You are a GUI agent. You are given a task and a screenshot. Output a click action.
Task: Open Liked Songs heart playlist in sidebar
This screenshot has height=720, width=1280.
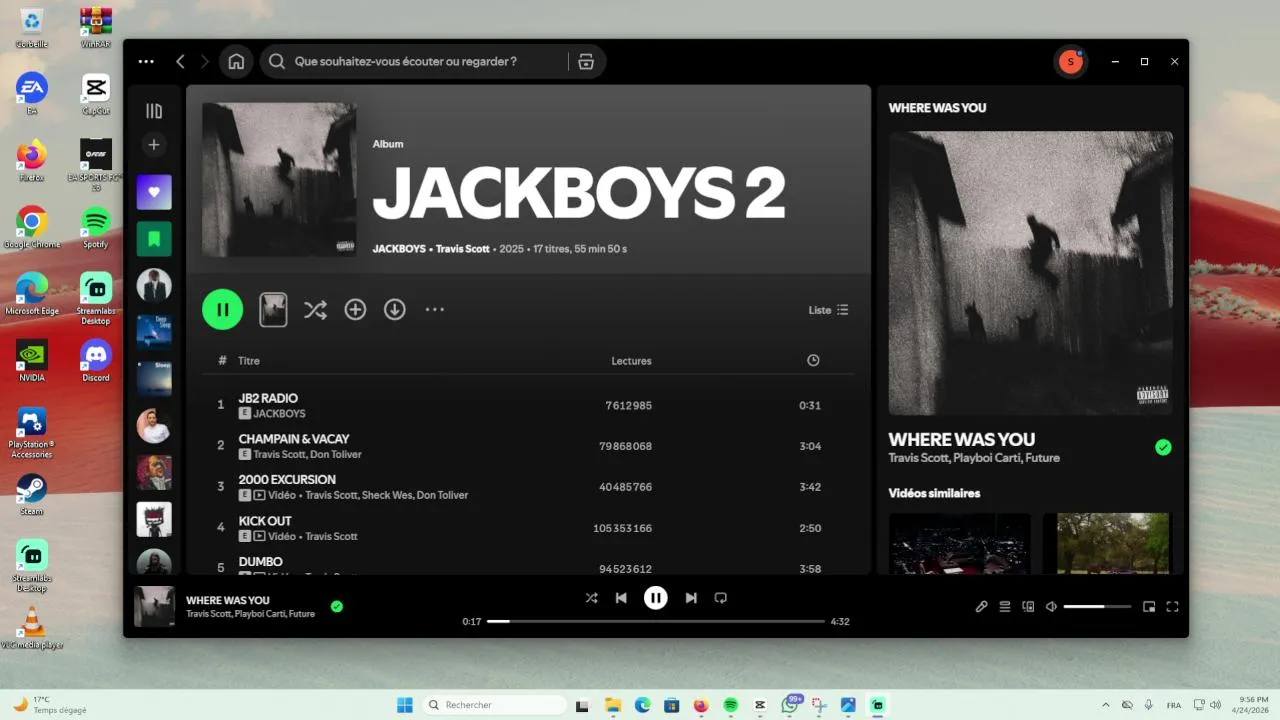(154, 192)
